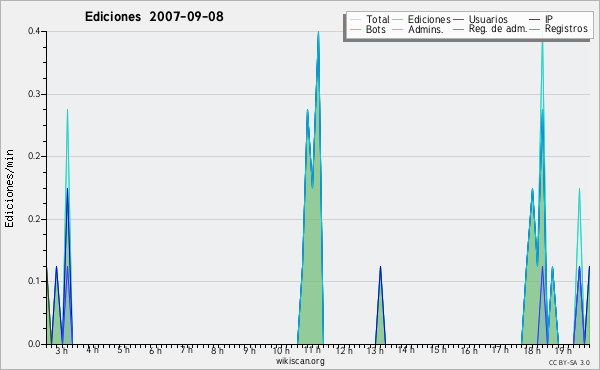Click the '13 h' x-axis label
The image size is (600, 370).
click(375, 350)
